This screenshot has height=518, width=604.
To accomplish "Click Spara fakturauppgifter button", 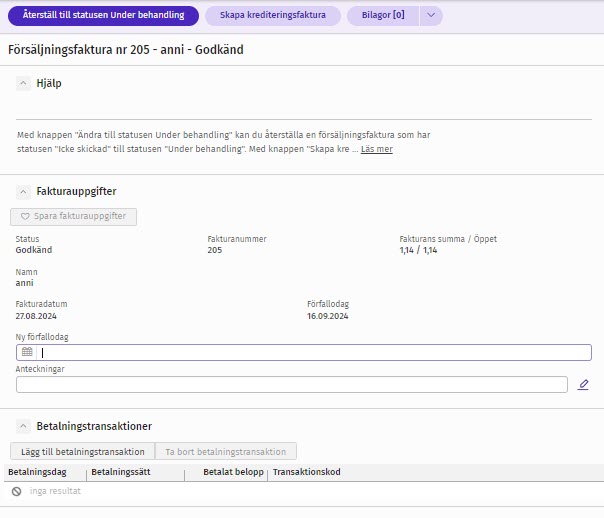I will tap(73, 216).
